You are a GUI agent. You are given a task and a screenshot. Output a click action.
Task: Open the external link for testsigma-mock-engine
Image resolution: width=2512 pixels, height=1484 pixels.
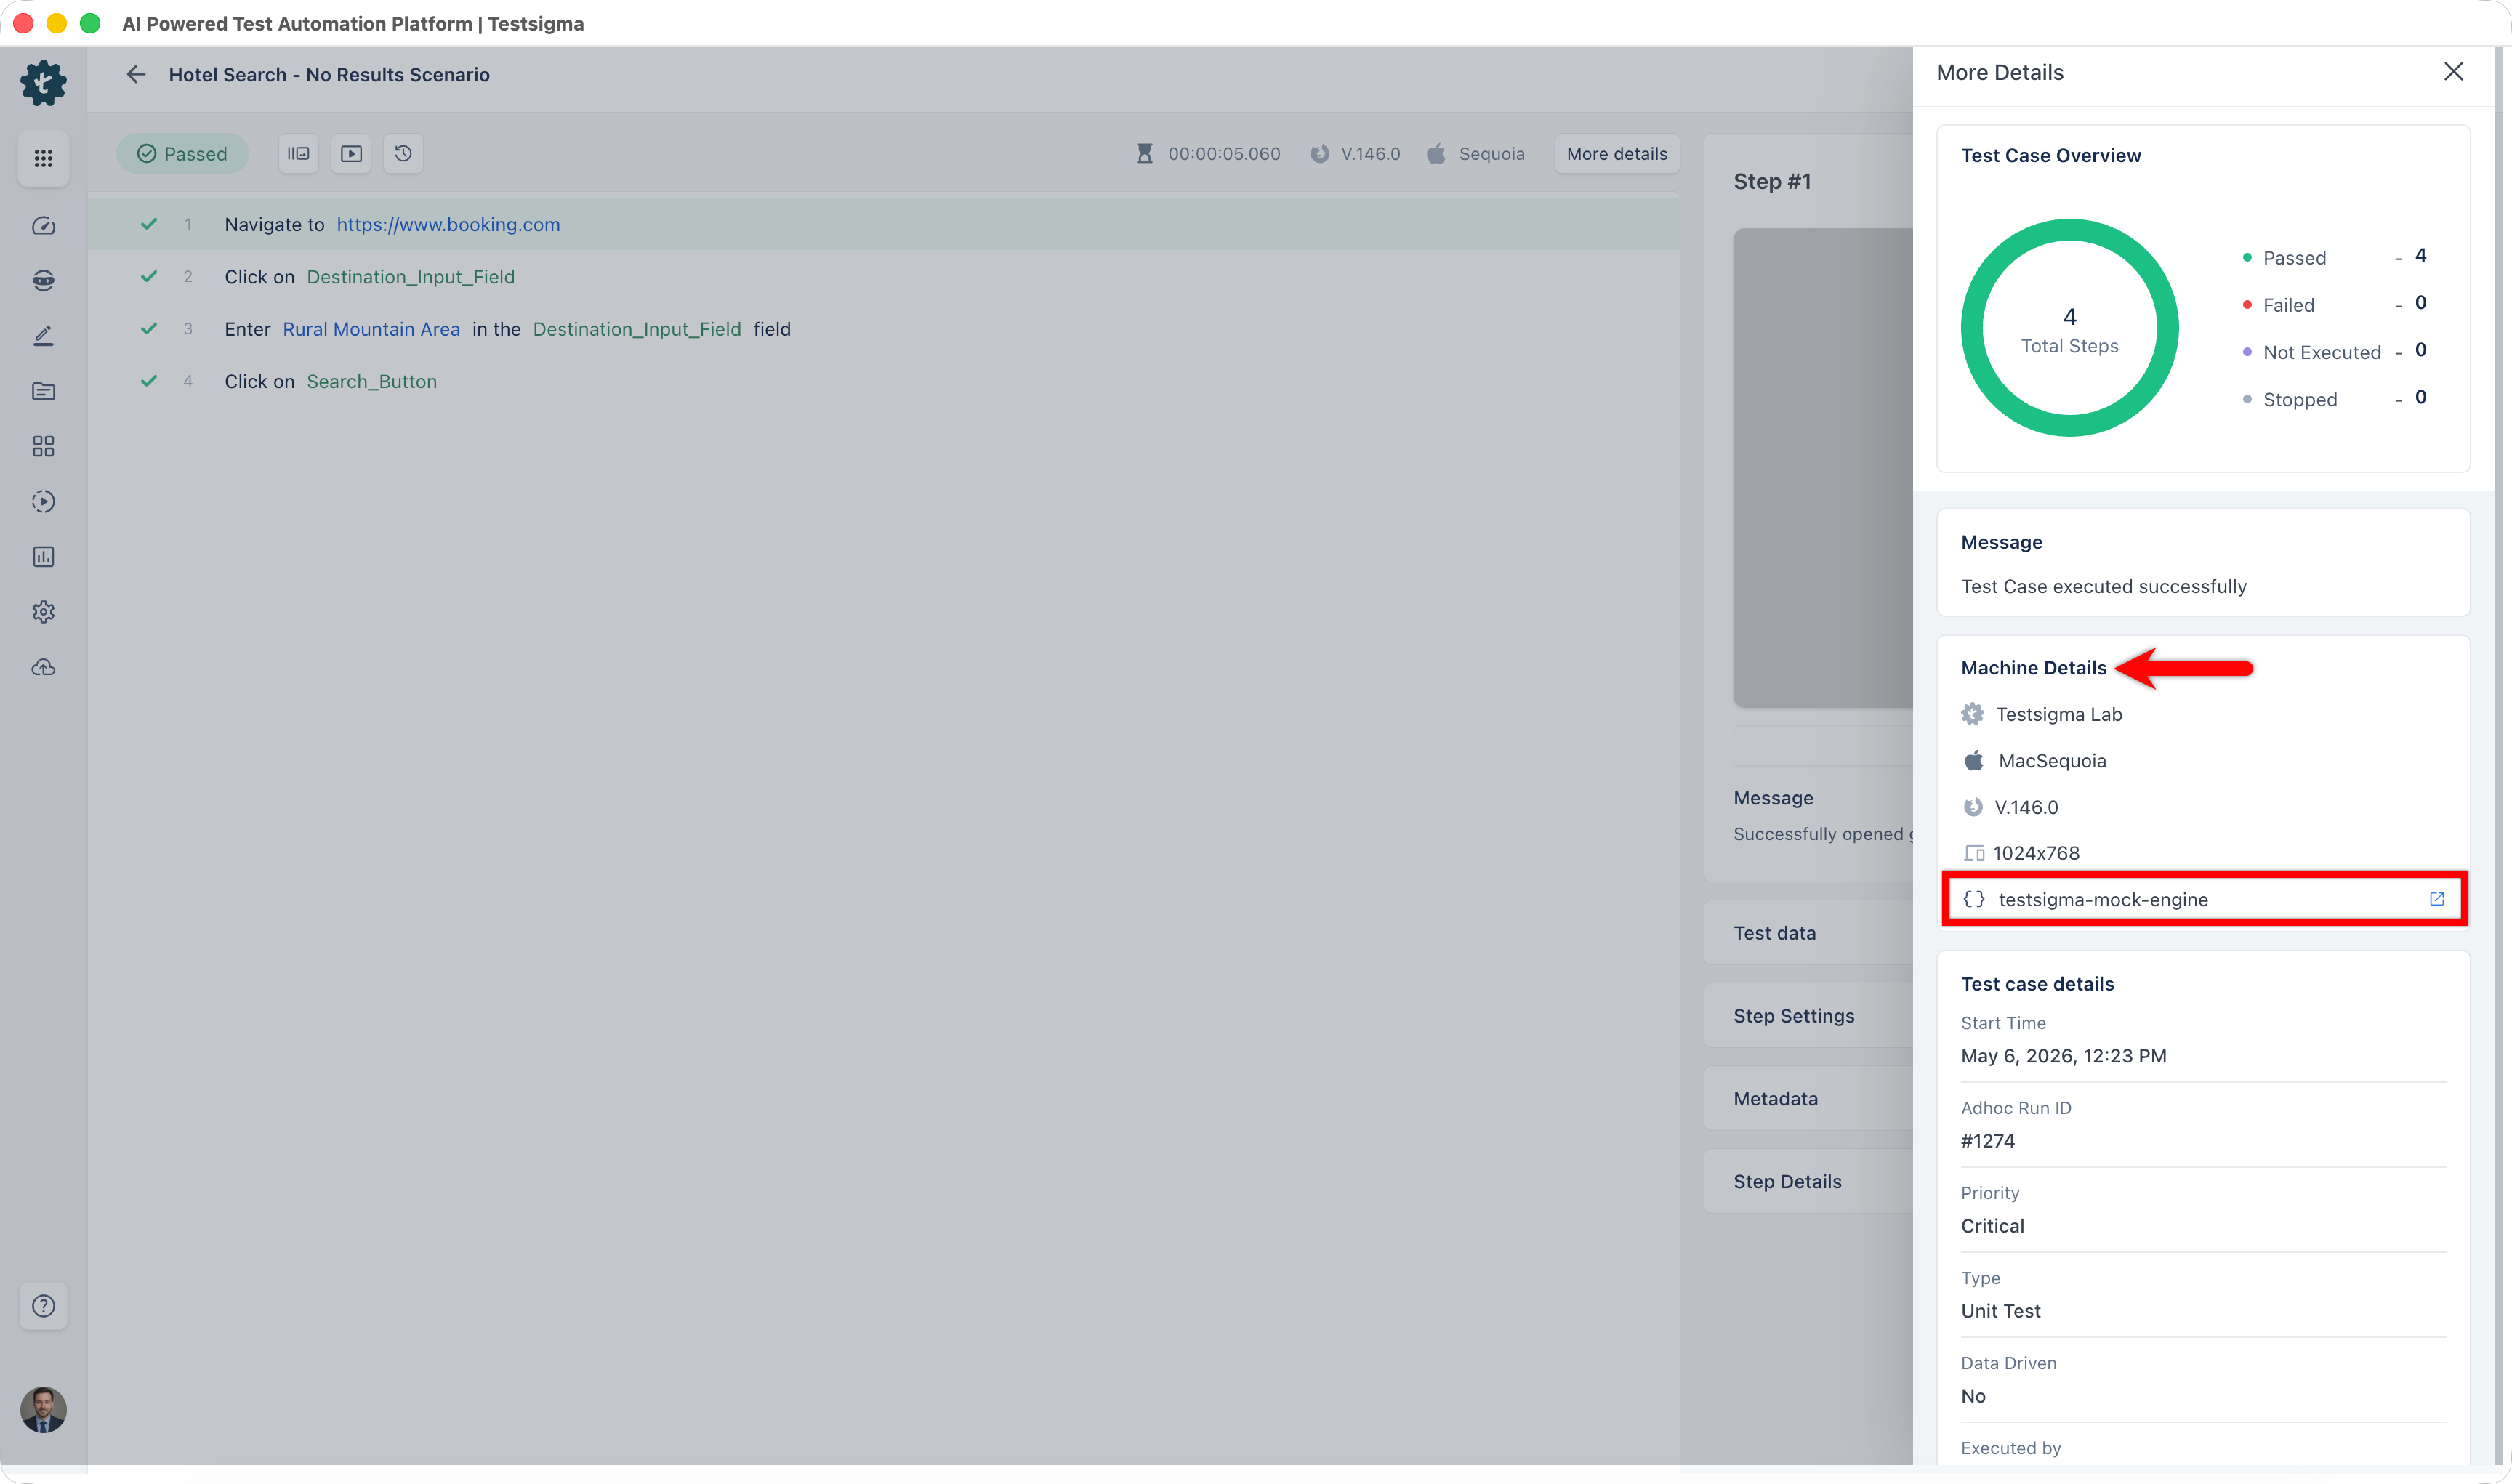point(2437,899)
